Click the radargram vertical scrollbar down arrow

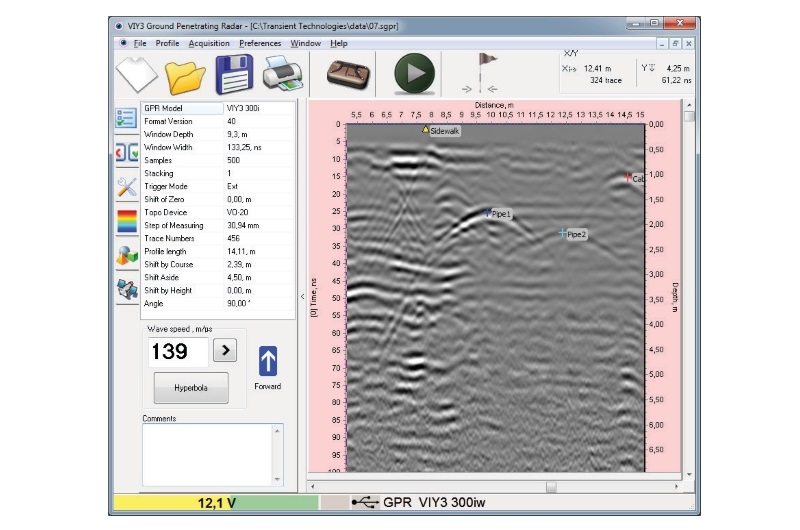coord(689,474)
